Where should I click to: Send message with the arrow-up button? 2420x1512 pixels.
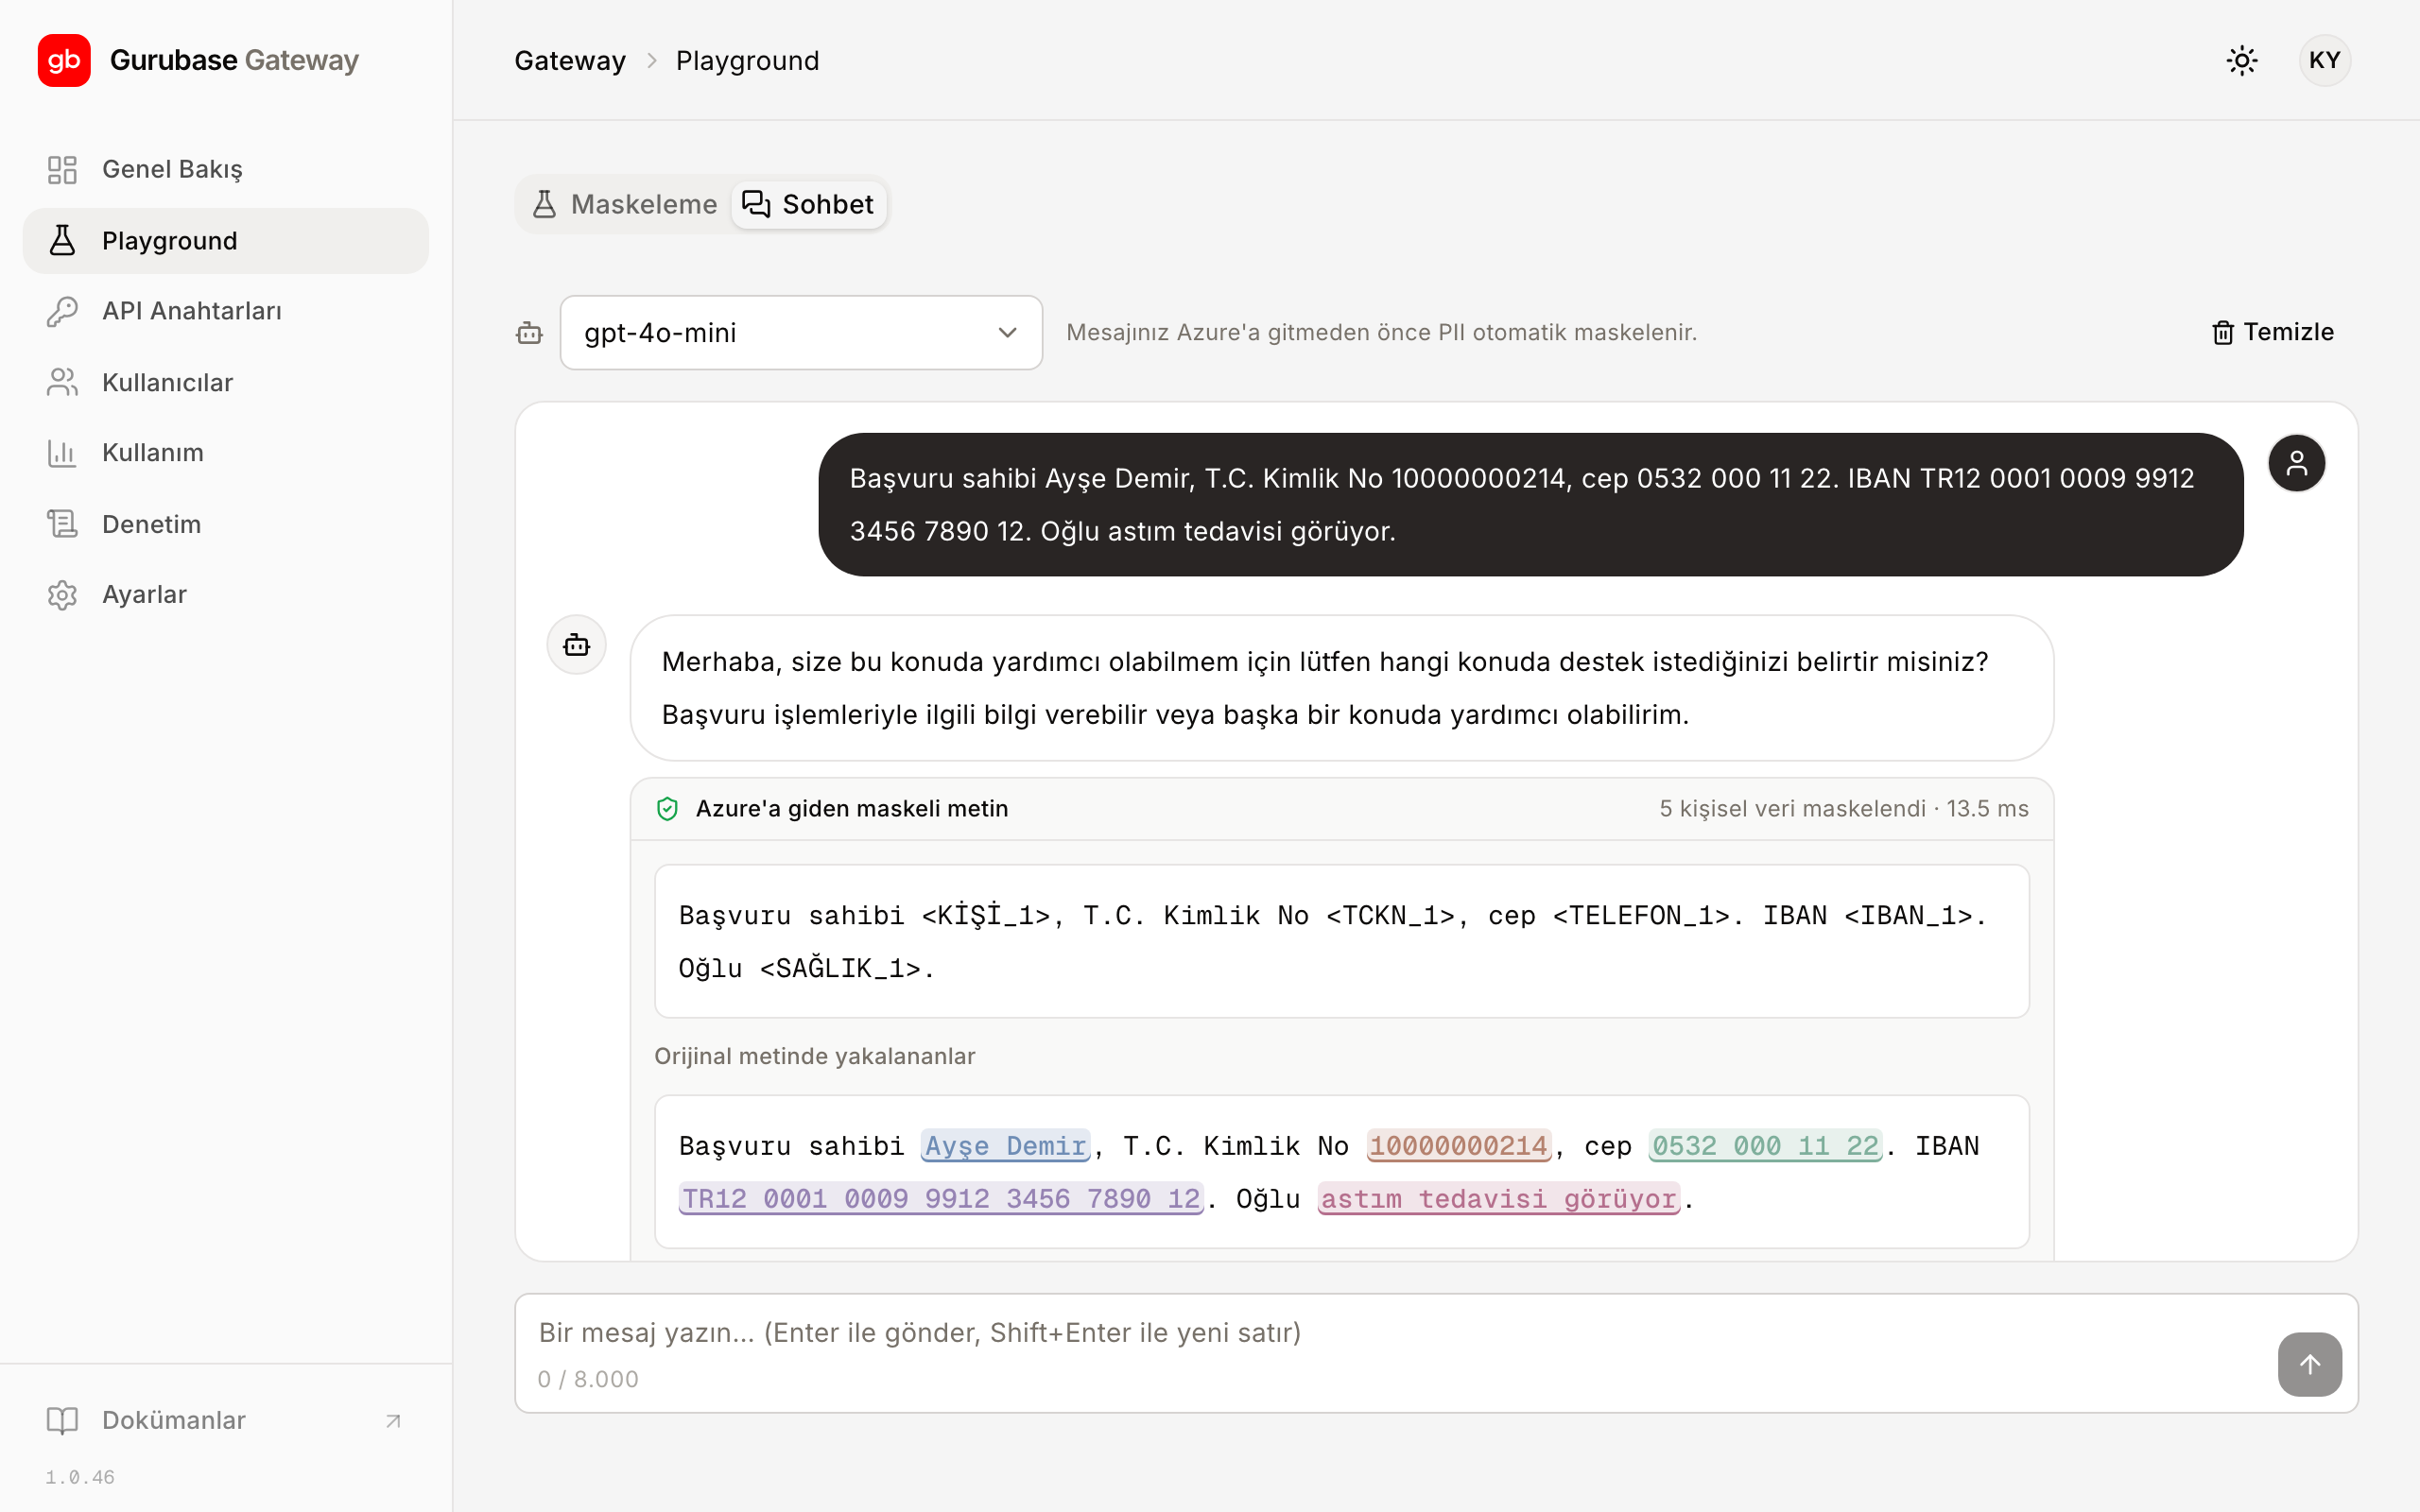coord(2310,1364)
